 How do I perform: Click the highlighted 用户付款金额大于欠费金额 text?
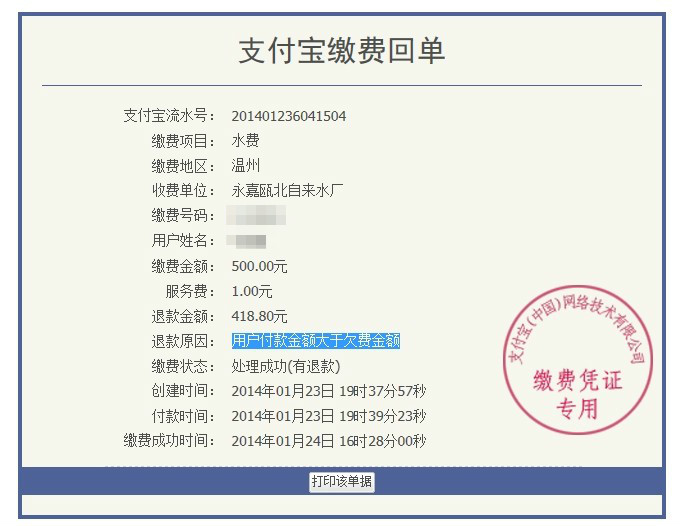[316, 341]
